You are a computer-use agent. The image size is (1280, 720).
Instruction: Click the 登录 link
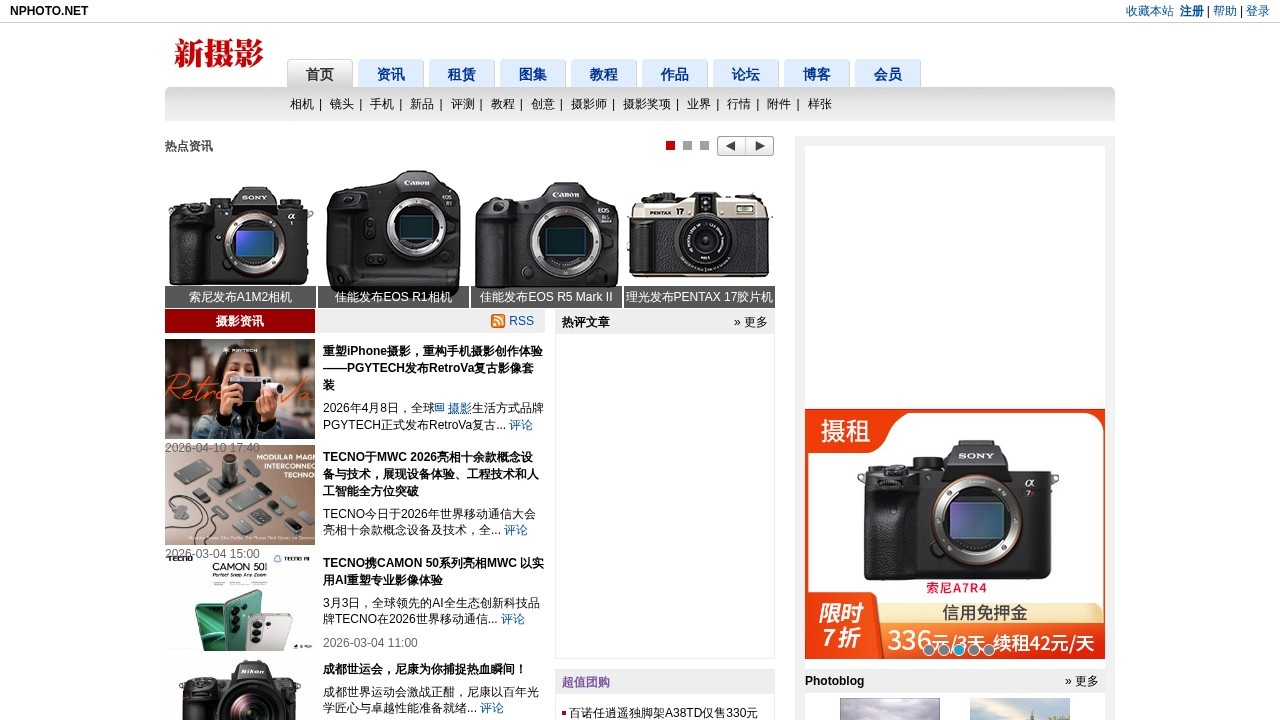click(x=1258, y=11)
